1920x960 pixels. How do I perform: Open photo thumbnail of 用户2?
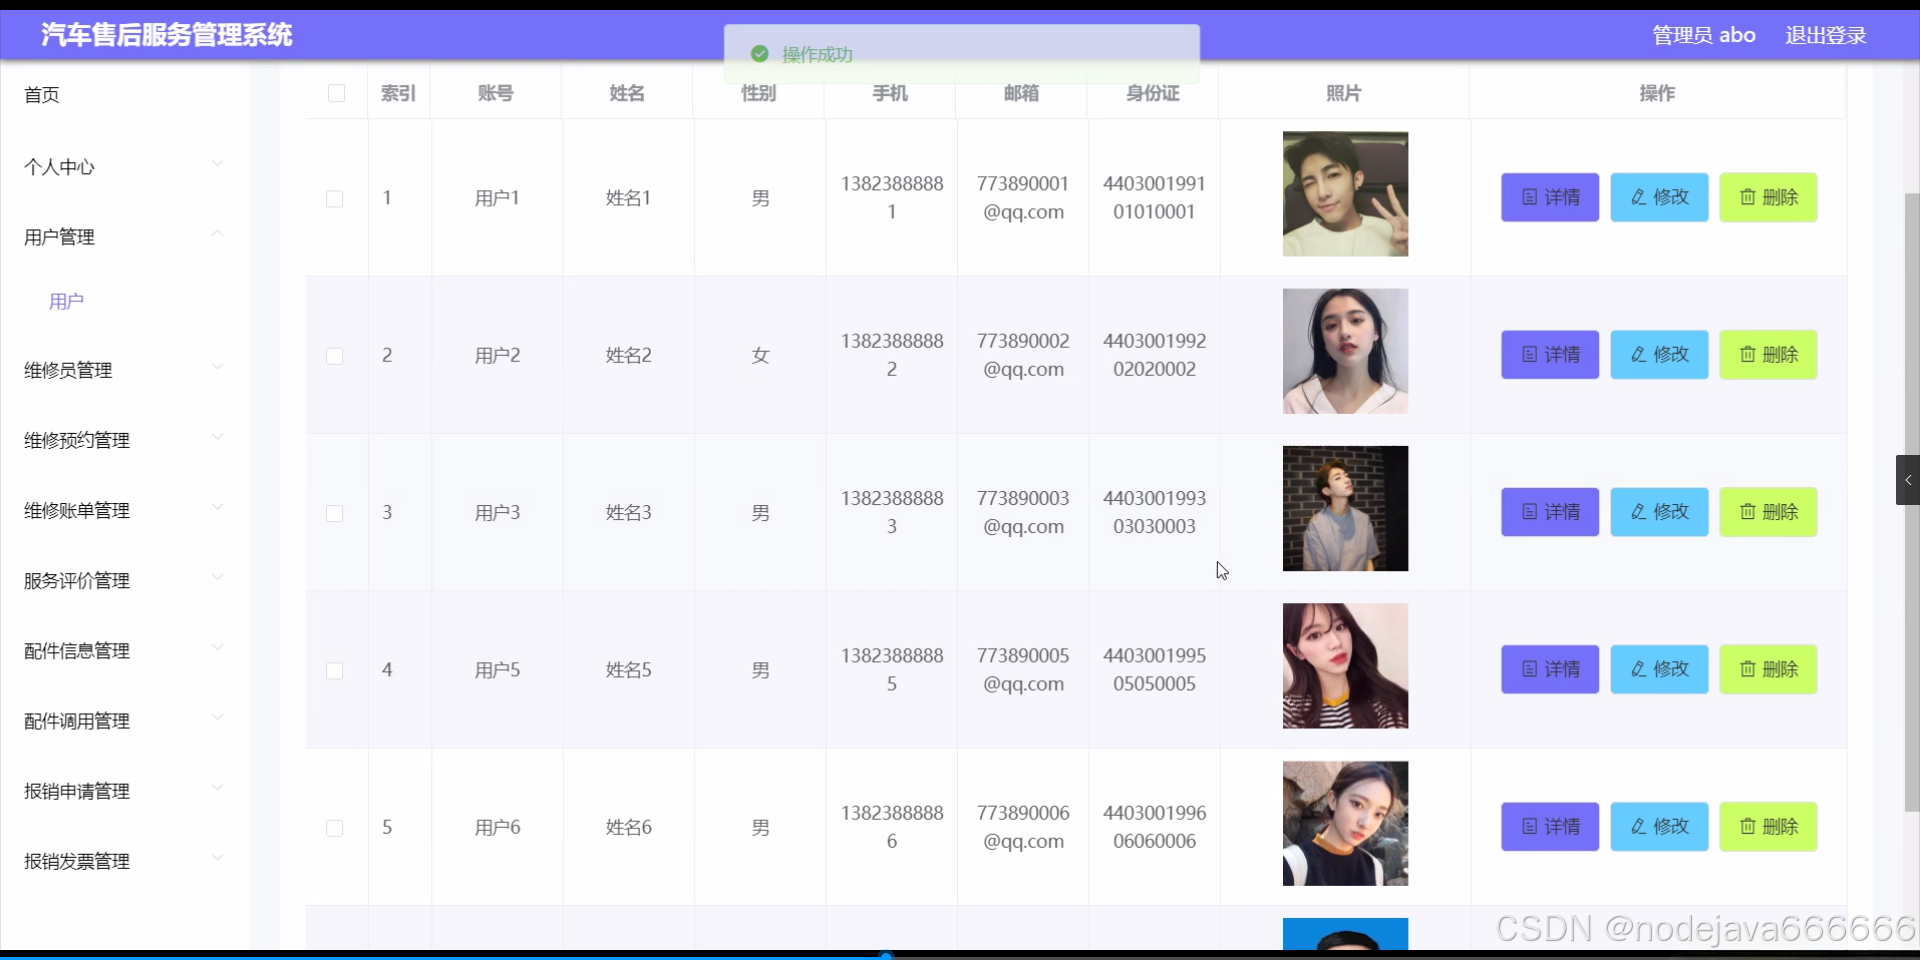pos(1345,351)
